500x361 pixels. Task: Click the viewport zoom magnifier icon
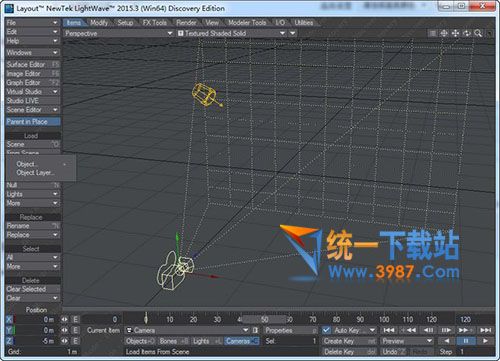tap(478, 33)
